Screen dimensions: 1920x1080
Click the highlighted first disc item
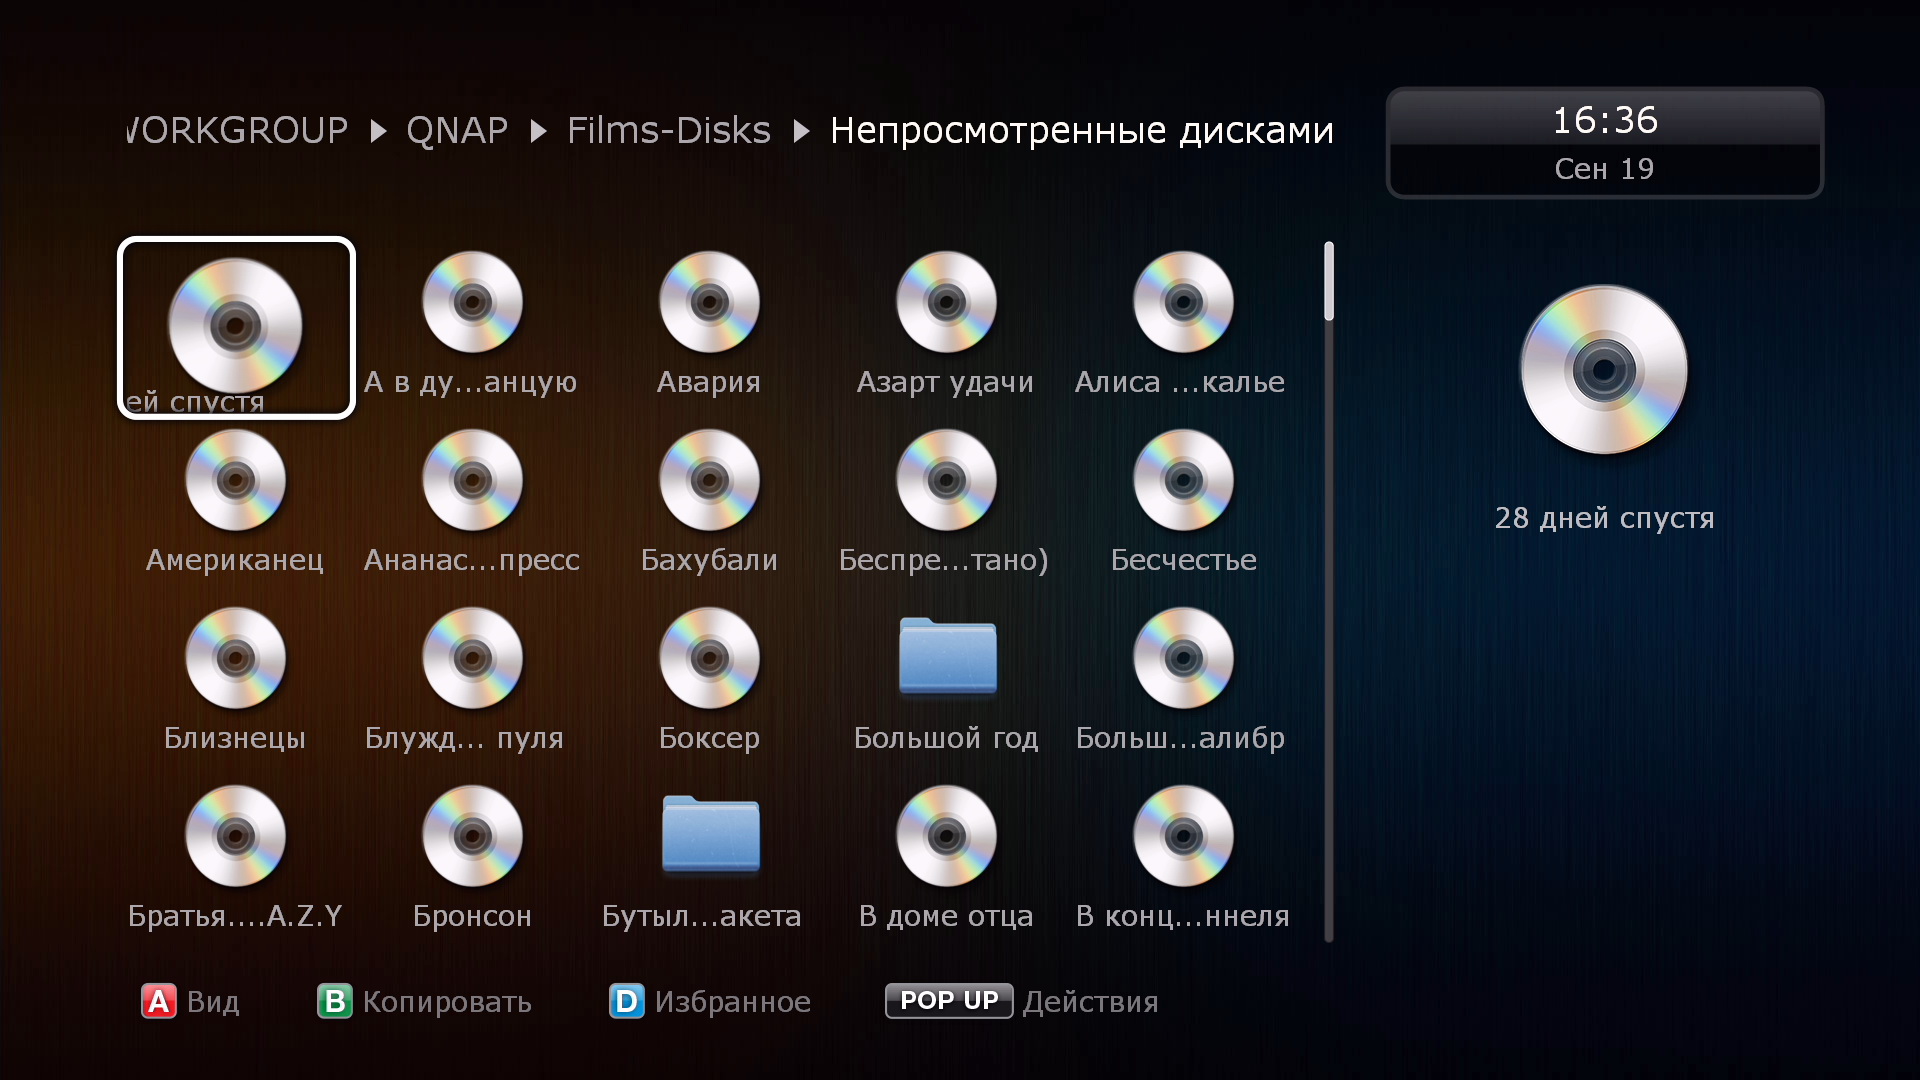click(x=236, y=327)
